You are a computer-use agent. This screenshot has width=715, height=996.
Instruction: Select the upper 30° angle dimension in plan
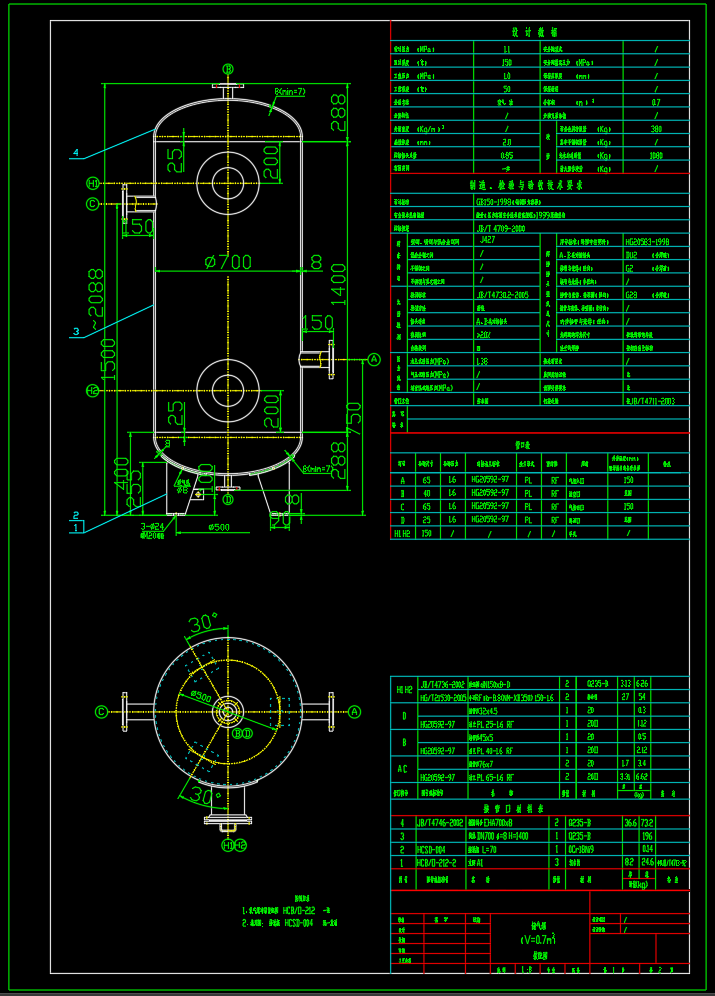click(x=203, y=623)
